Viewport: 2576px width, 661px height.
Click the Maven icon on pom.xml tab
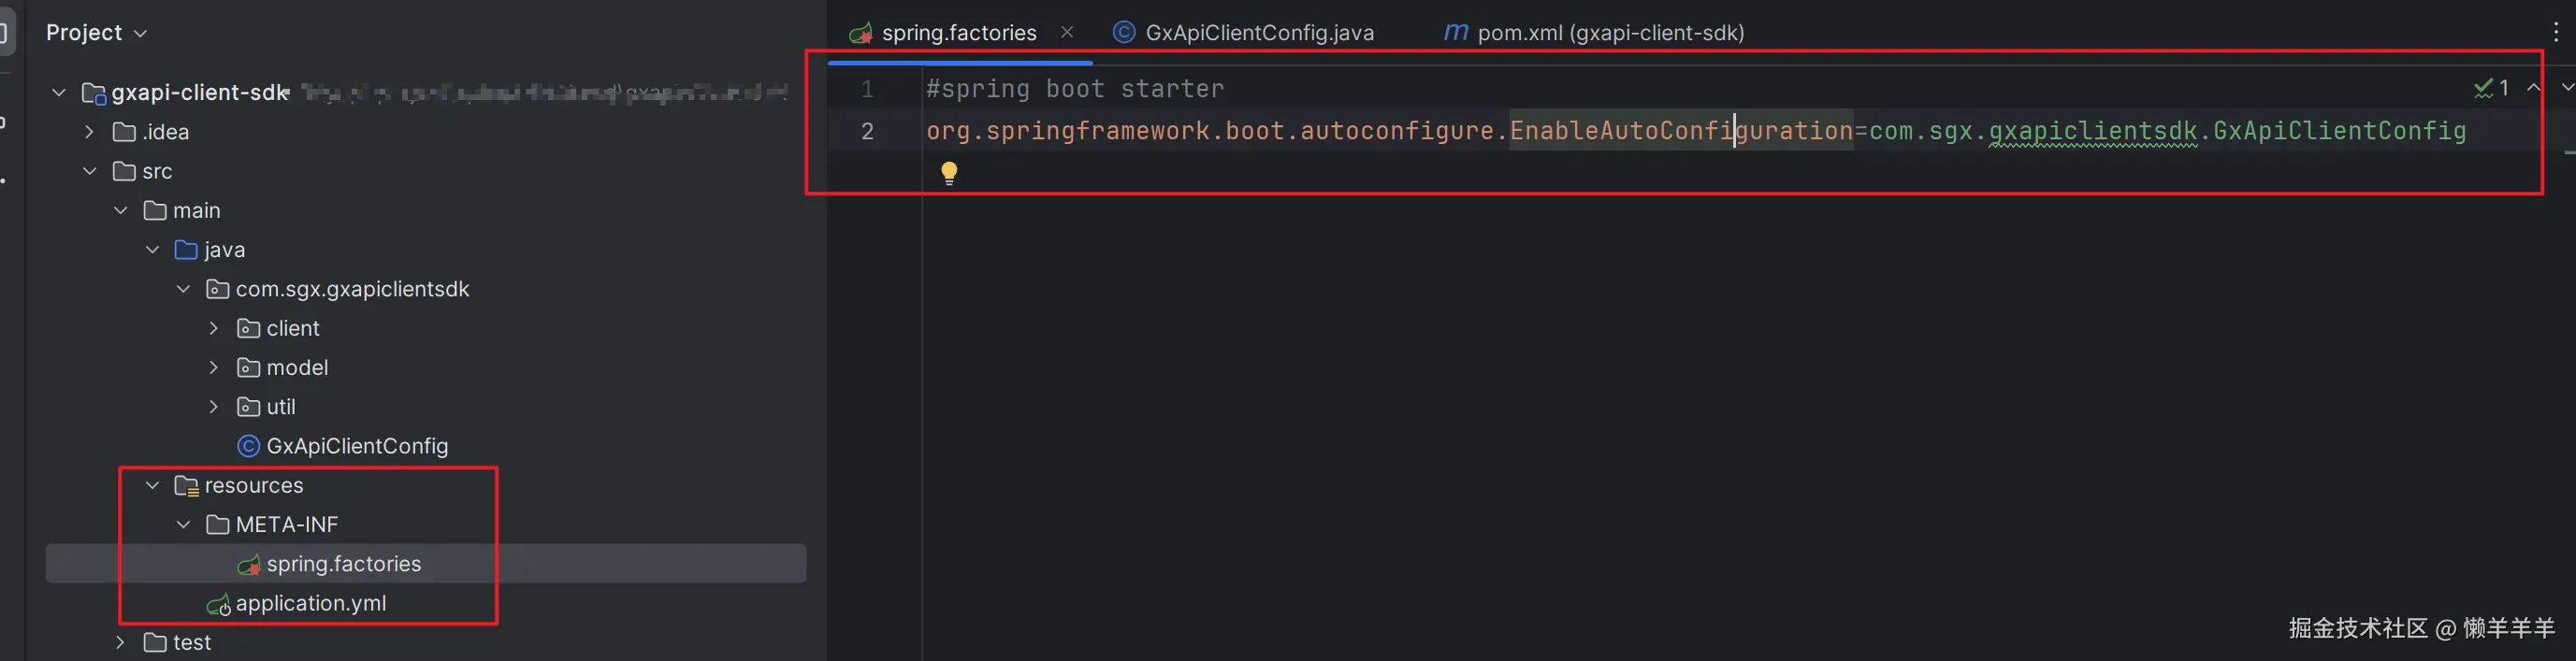click(x=1455, y=33)
